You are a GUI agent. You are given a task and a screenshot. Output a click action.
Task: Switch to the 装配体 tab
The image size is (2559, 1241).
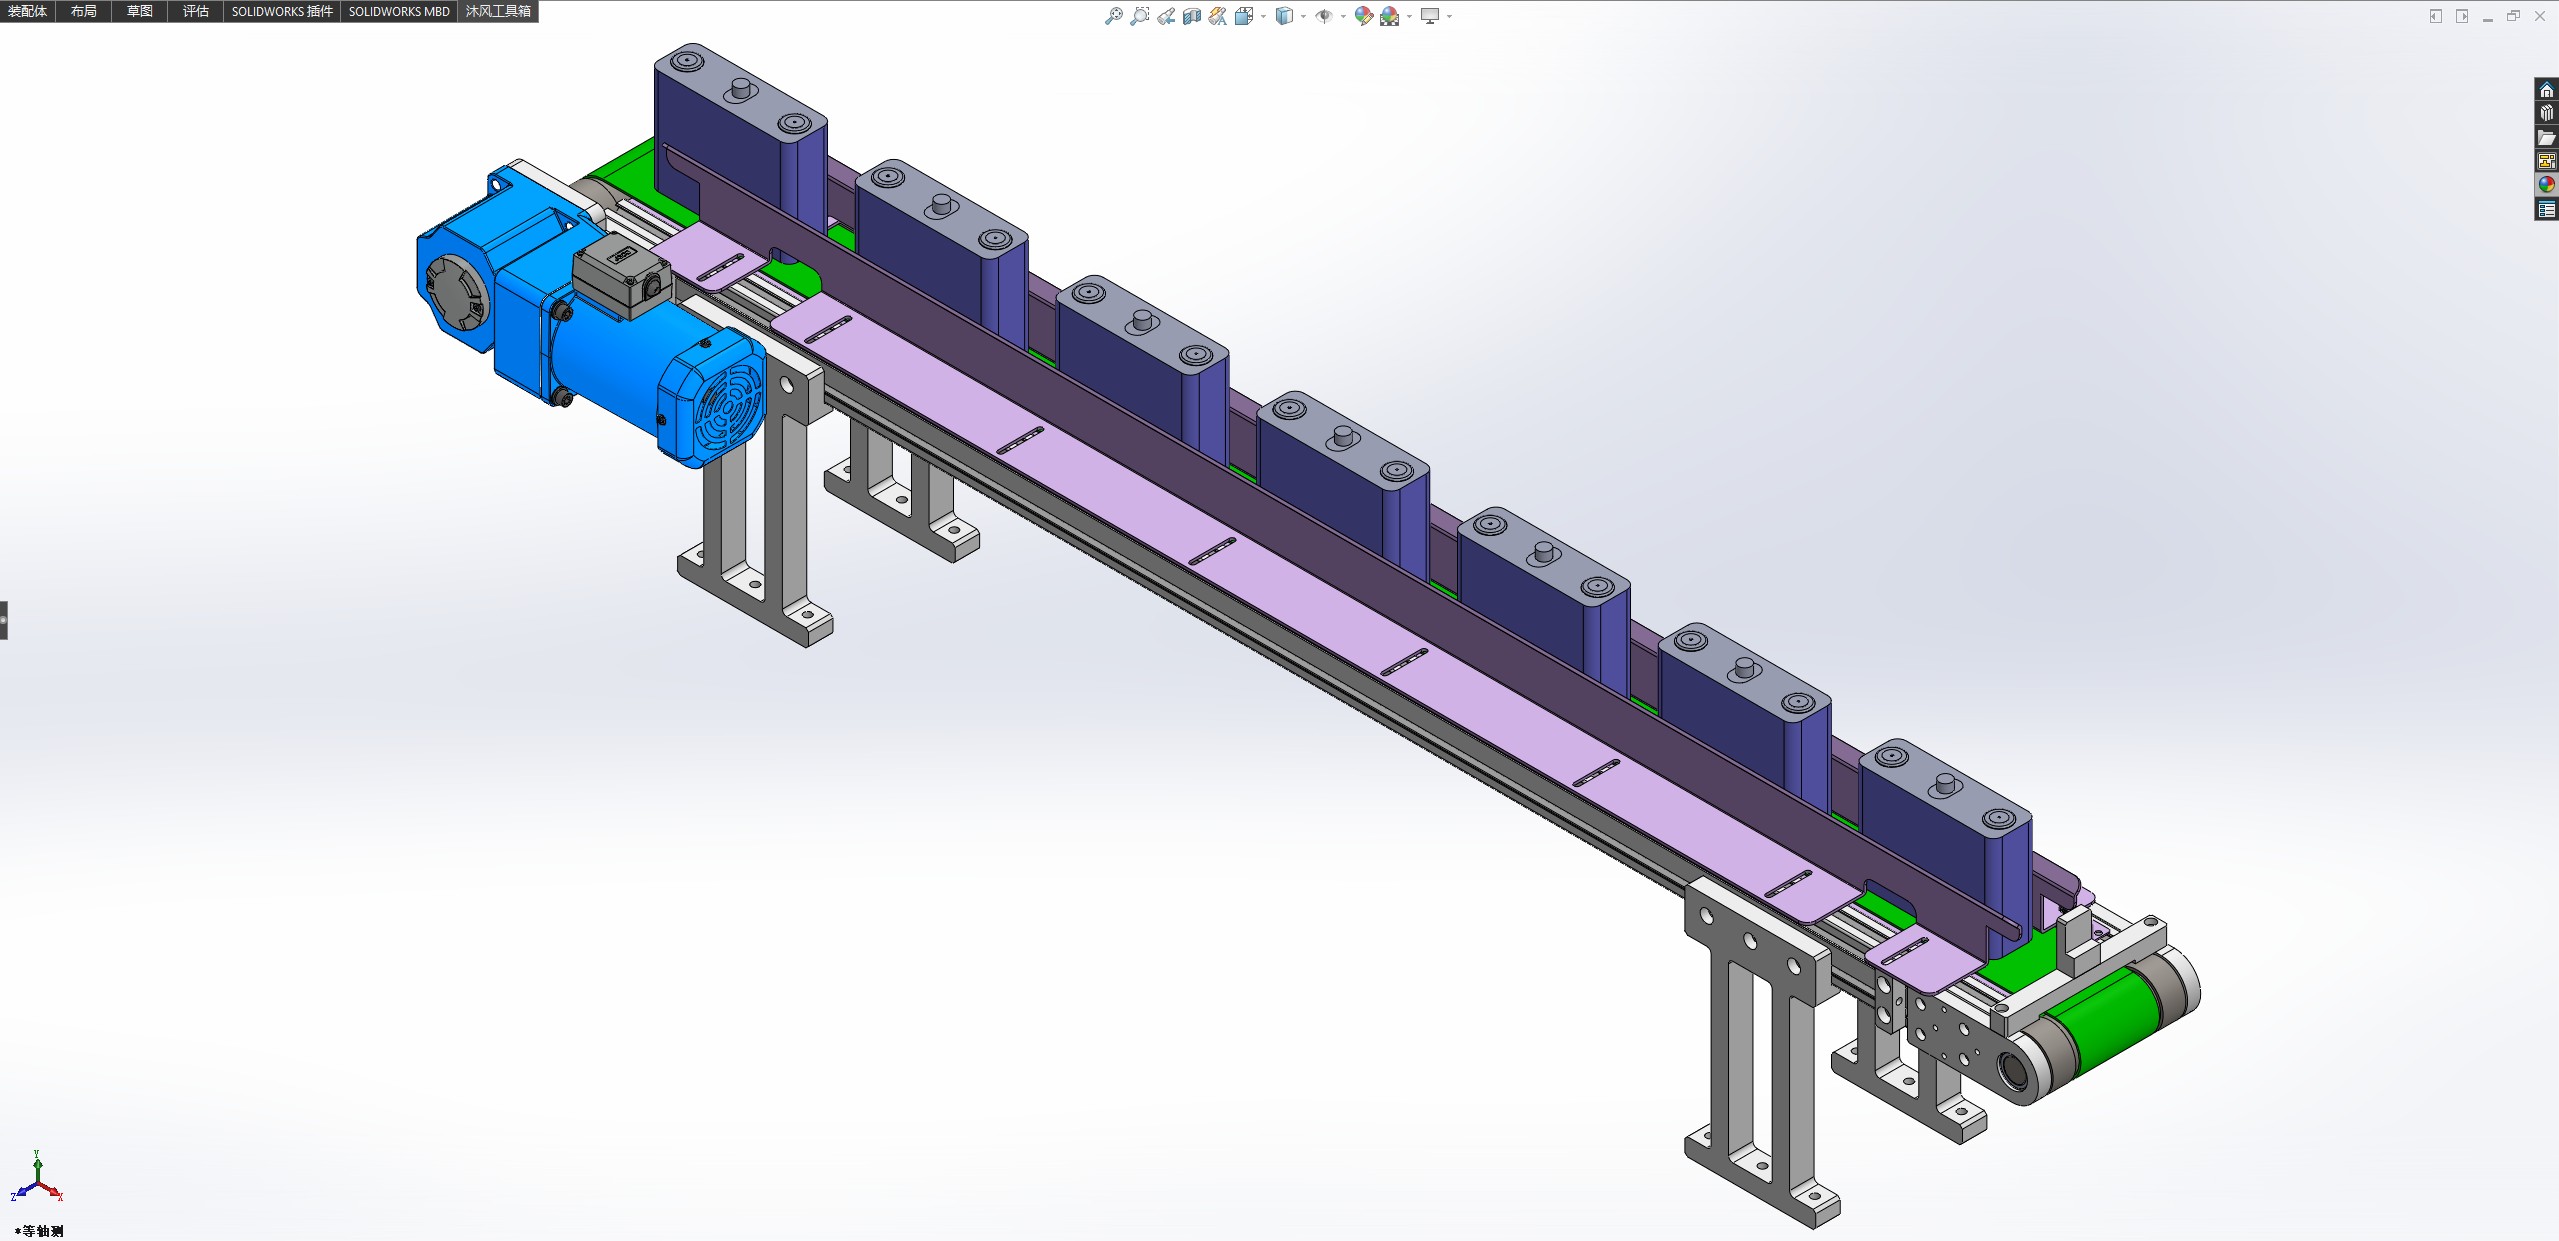coord(27,11)
